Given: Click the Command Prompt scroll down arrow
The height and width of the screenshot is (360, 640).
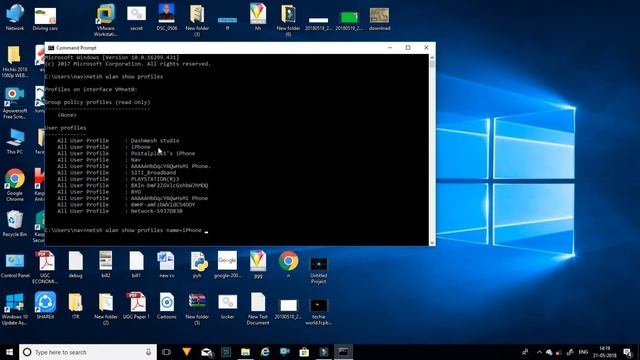Looking at the screenshot, I should coord(432,242).
